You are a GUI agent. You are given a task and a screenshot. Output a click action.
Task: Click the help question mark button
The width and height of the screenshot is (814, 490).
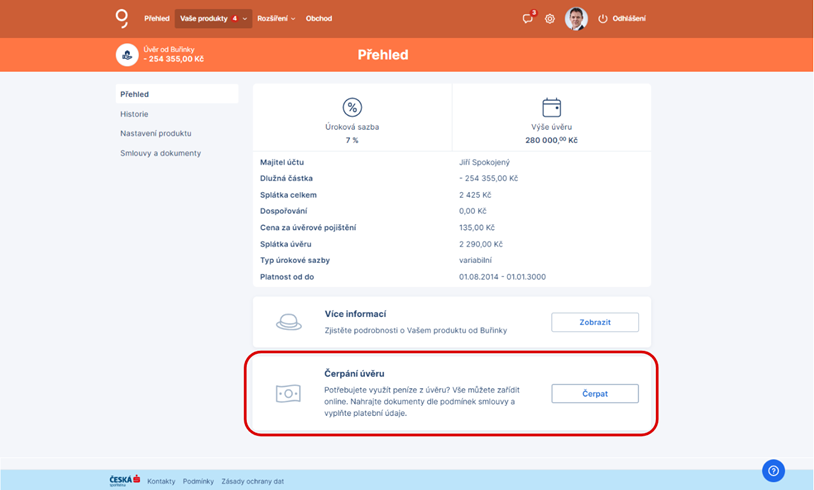tap(773, 471)
